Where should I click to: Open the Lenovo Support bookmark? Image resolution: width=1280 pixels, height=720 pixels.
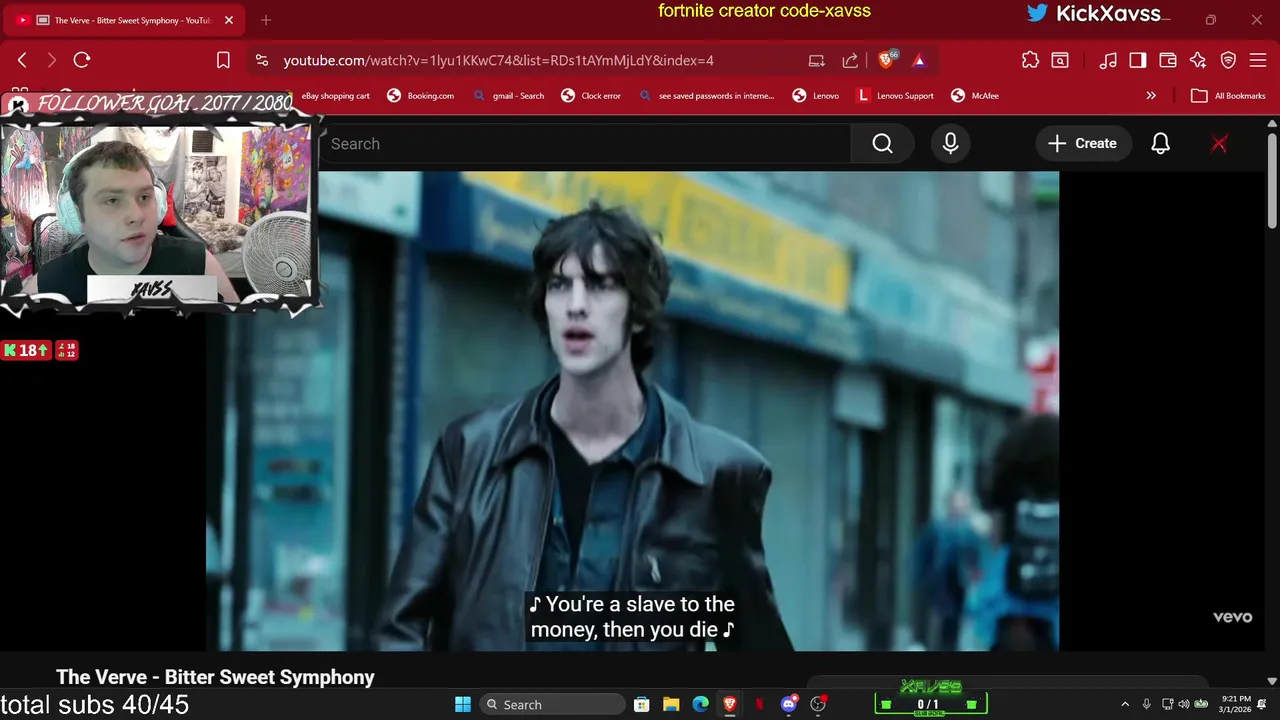[x=895, y=96]
